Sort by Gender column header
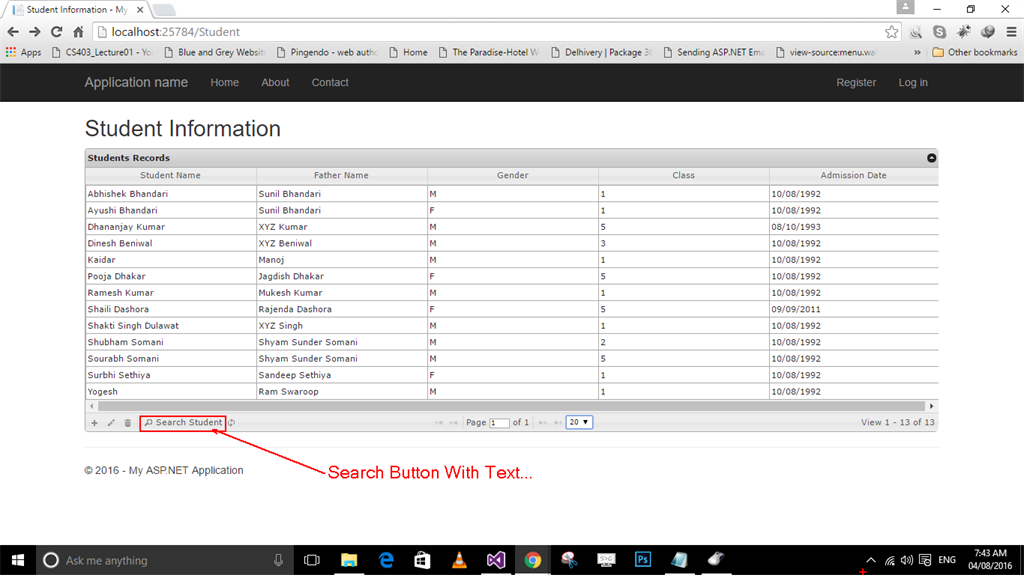The image size is (1024, 575). tap(513, 175)
